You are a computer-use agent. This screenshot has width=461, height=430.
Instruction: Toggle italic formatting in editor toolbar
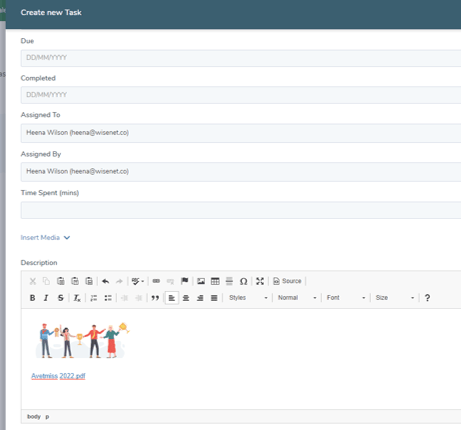tap(46, 298)
